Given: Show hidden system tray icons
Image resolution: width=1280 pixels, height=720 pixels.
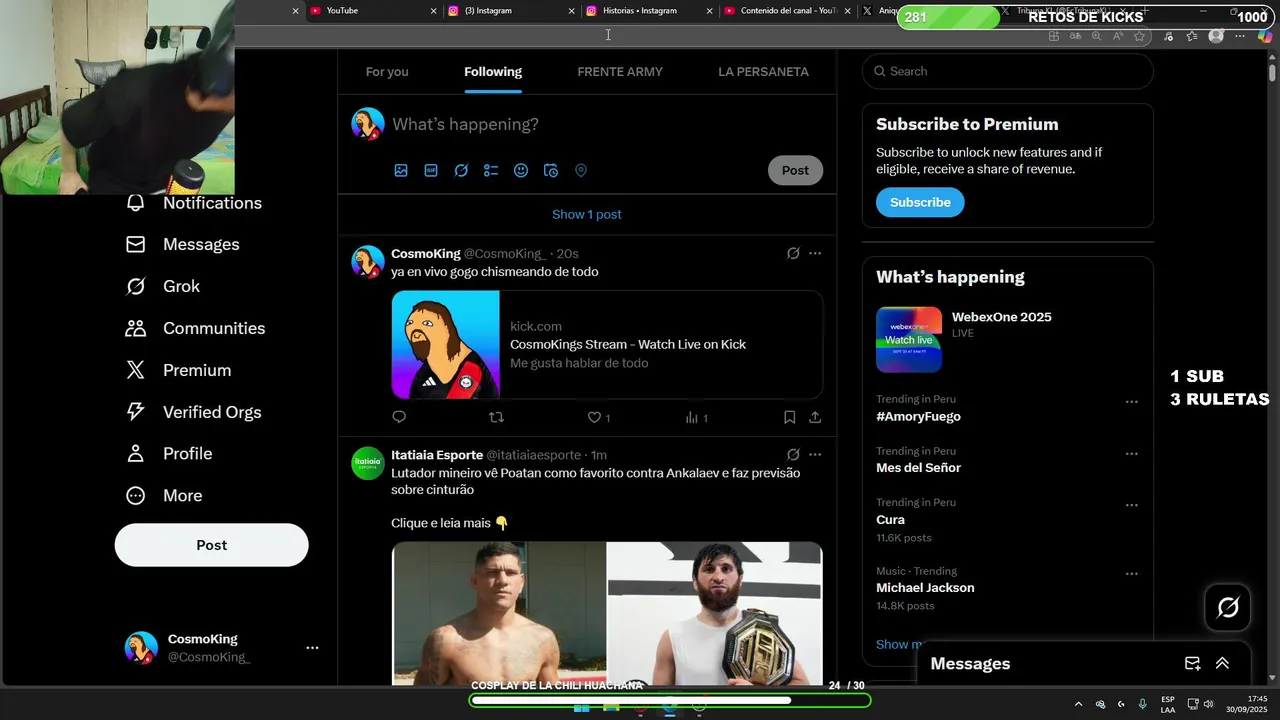Looking at the screenshot, I should [x=1078, y=704].
